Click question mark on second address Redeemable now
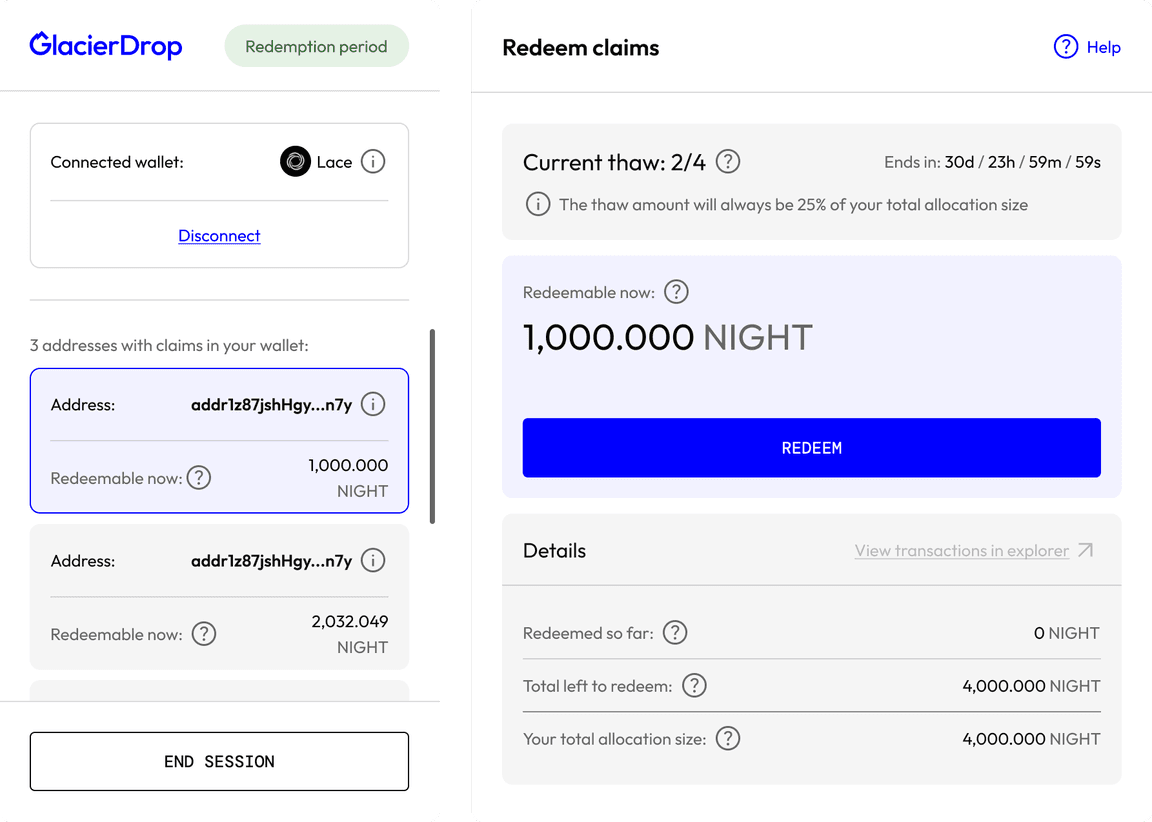1152x822 pixels. (204, 633)
